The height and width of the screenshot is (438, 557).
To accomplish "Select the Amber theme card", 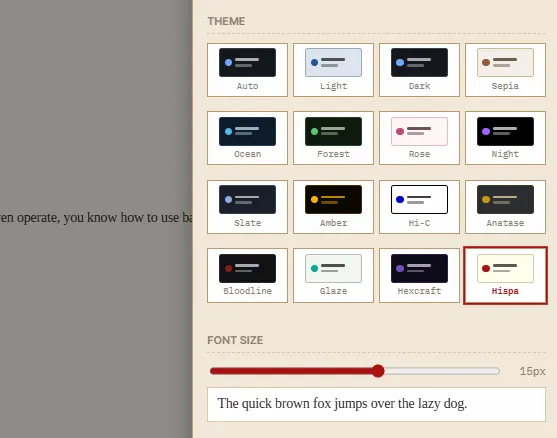I will pyautogui.click(x=333, y=207).
